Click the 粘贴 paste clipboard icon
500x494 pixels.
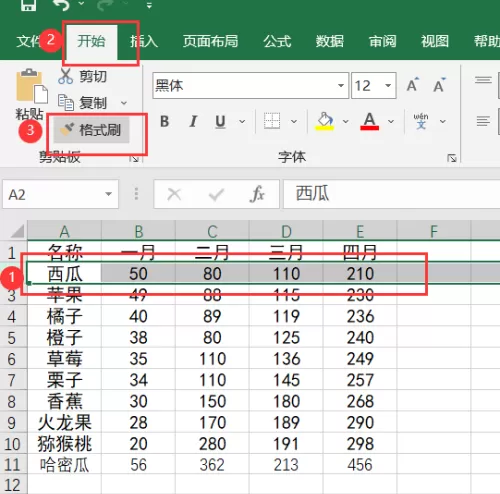(x=32, y=86)
